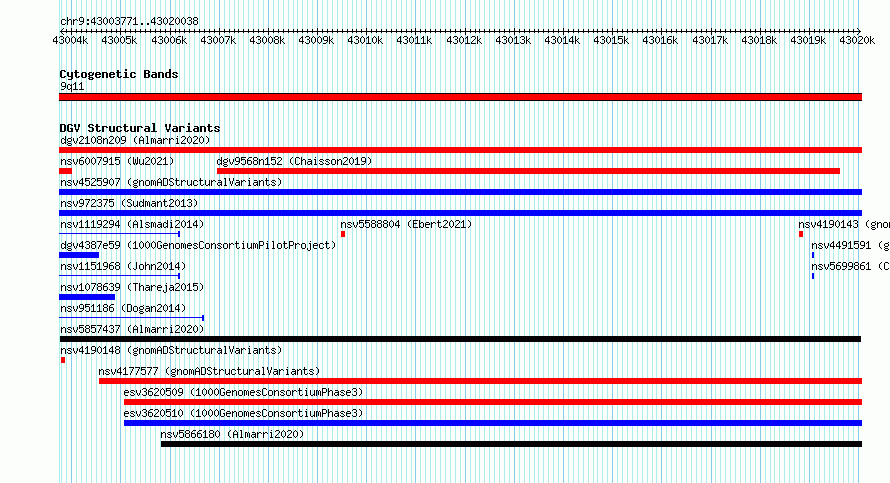Click the red bar of dgv2108n209

pyautogui.click(x=460, y=150)
